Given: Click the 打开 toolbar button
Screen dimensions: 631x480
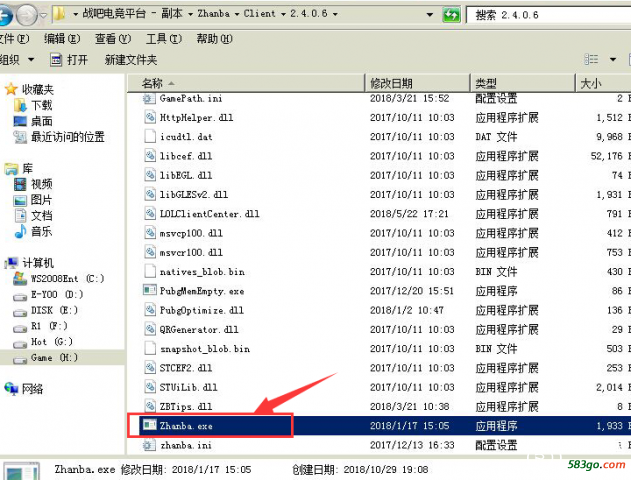Looking at the screenshot, I should click(x=69, y=60).
